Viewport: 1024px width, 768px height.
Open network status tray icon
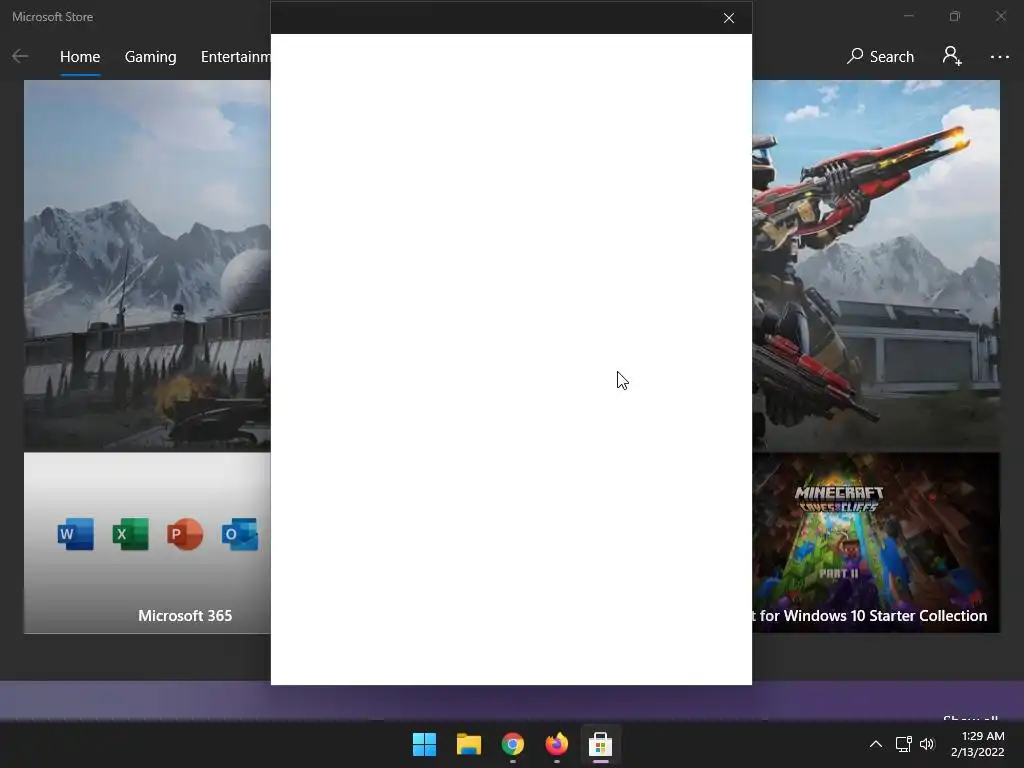pos(904,744)
